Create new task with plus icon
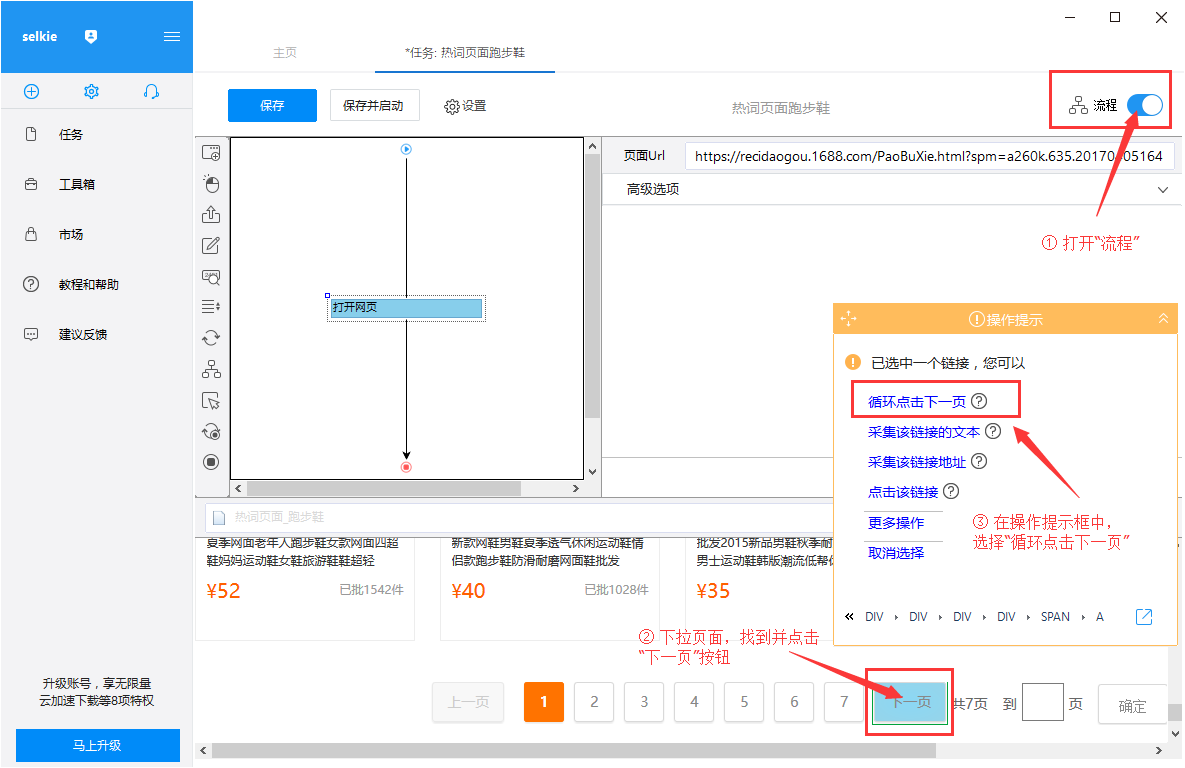This screenshot has width=1185, height=768. (x=31, y=91)
